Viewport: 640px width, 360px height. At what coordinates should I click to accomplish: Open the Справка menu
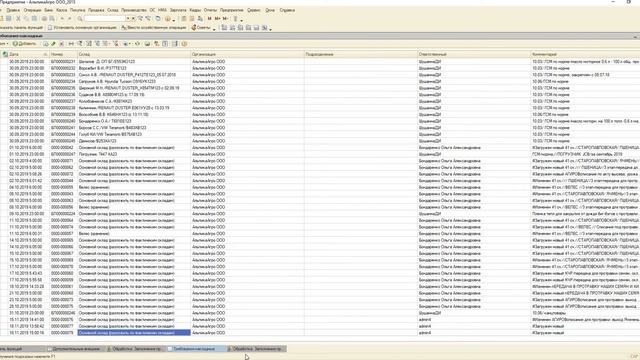pos(287,10)
